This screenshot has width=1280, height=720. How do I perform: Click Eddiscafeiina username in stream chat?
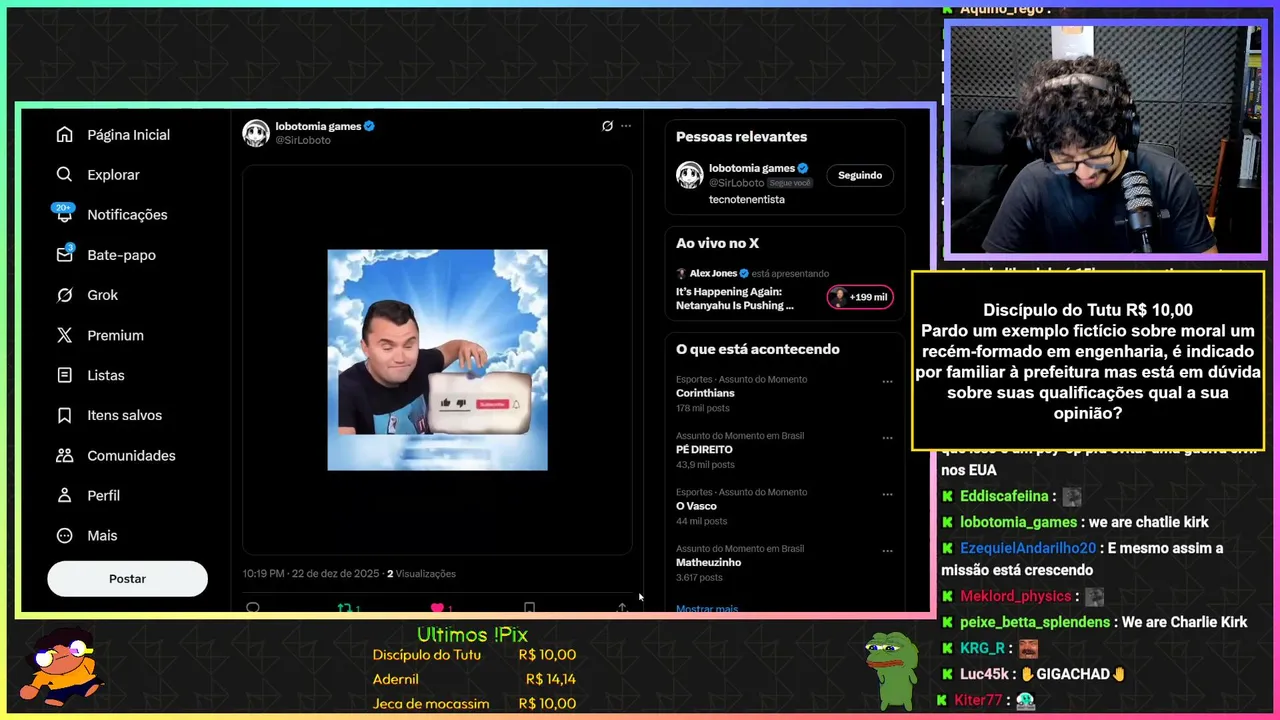[1004, 496]
